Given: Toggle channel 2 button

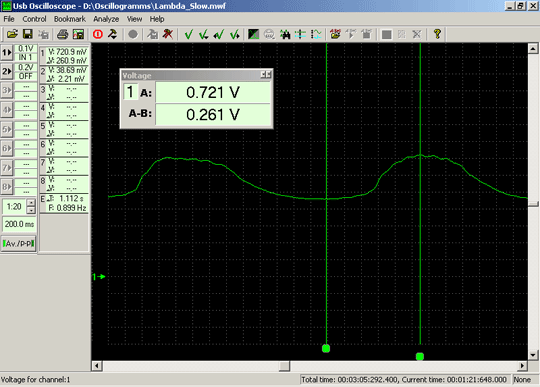Looking at the screenshot, I should pos(7,71).
